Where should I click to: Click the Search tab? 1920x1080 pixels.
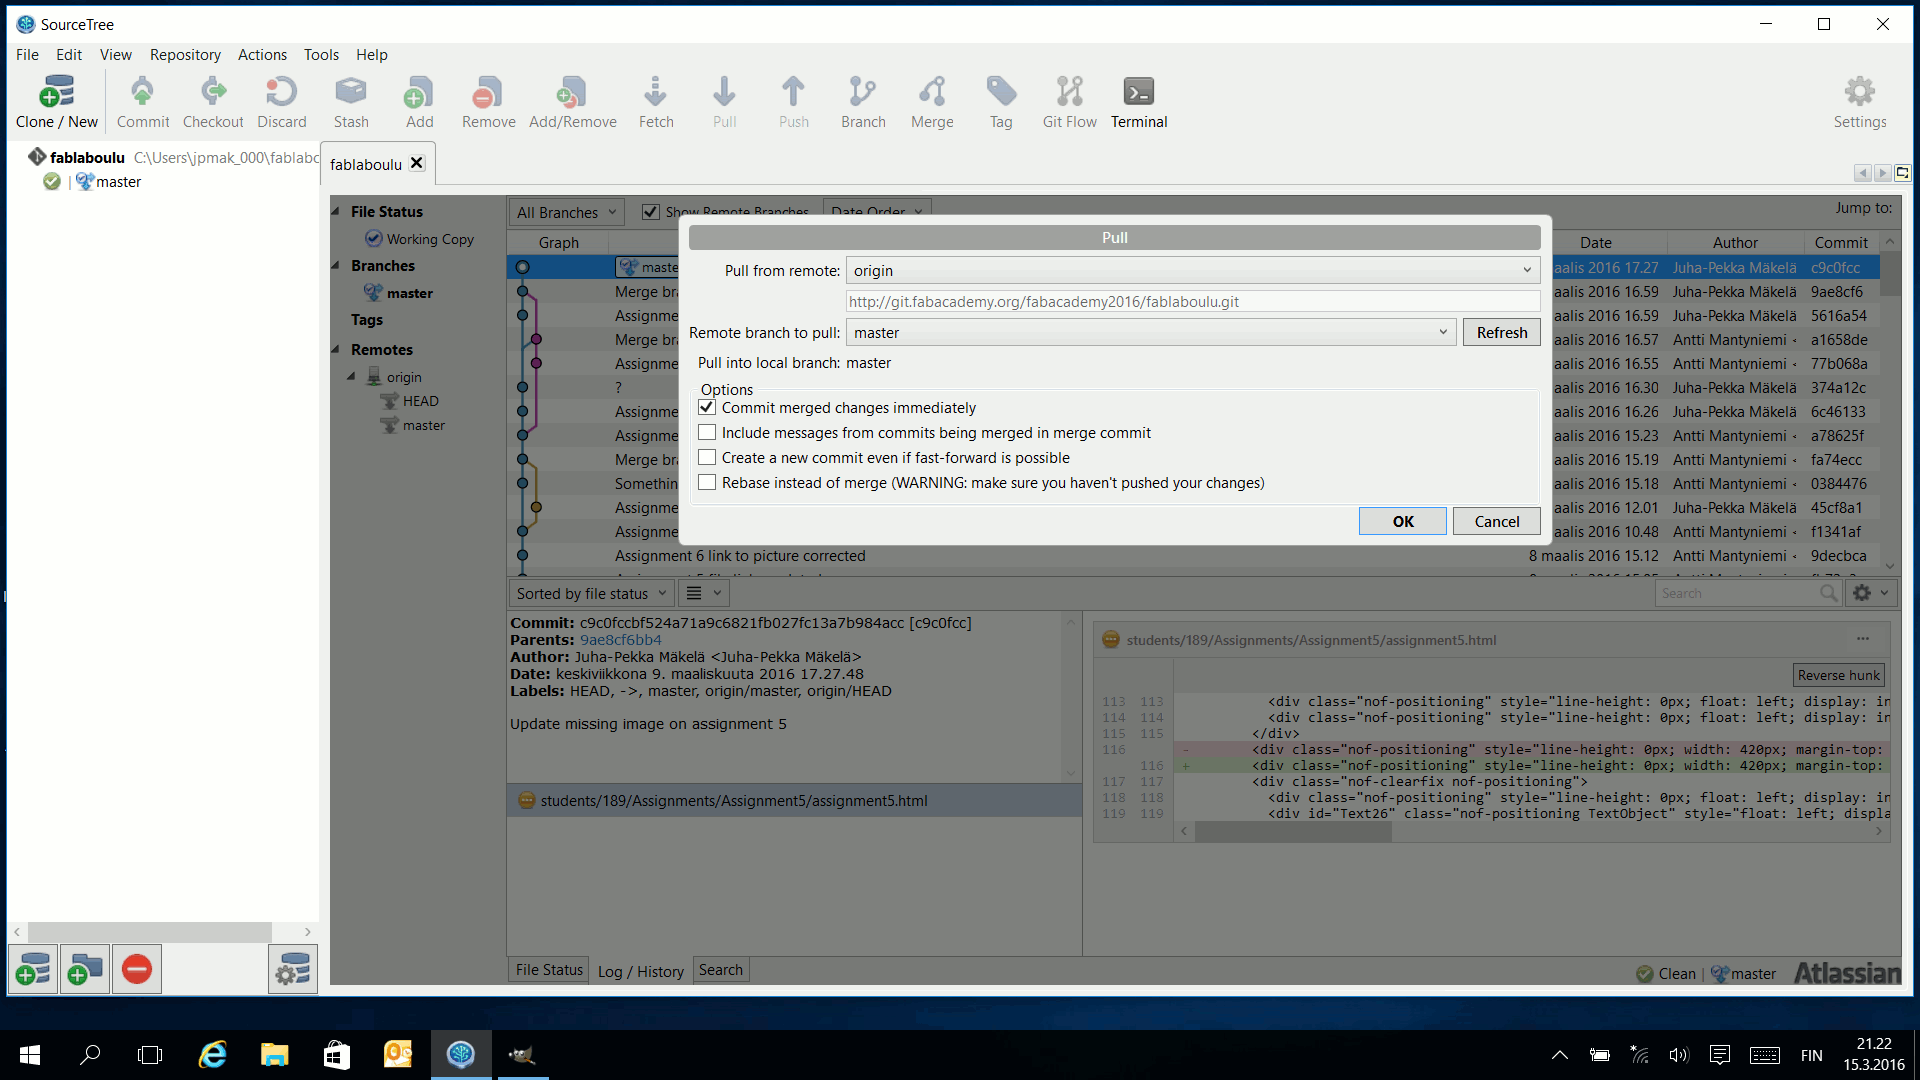pos(720,969)
